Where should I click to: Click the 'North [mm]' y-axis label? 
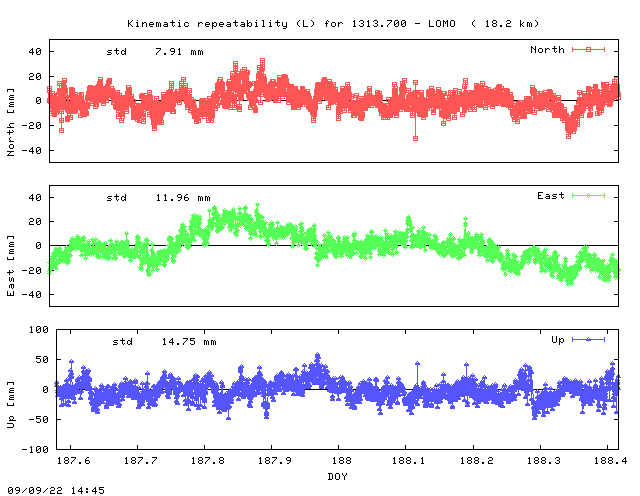(x=11, y=122)
